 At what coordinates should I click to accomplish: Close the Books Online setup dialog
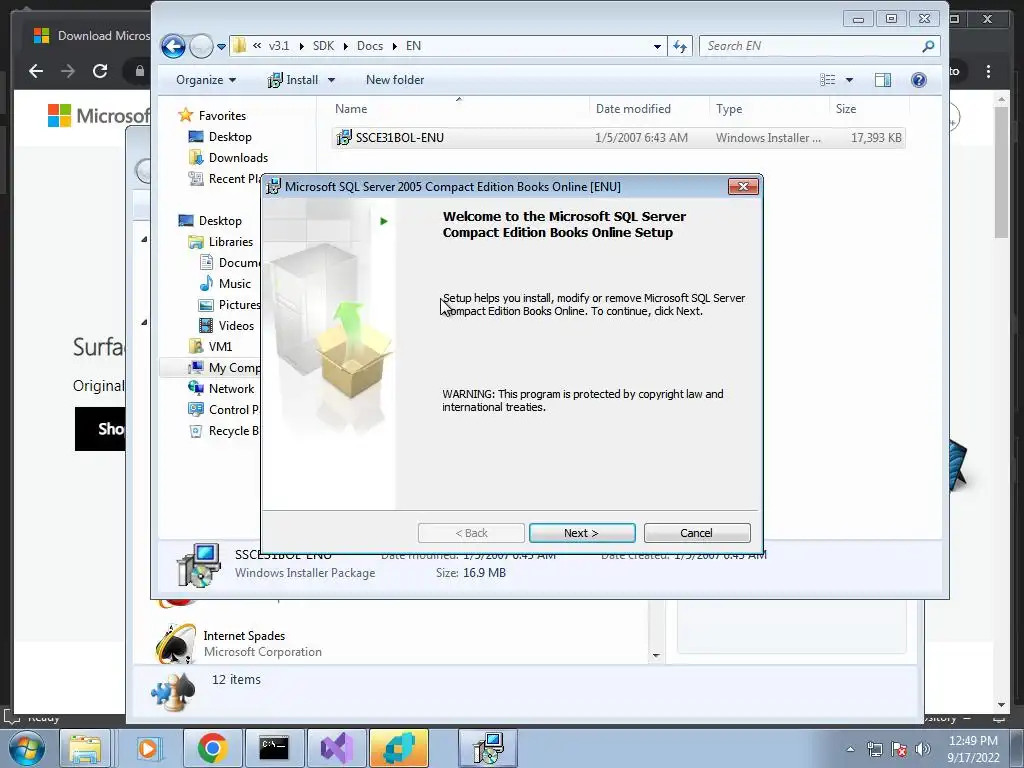pos(743,187)
